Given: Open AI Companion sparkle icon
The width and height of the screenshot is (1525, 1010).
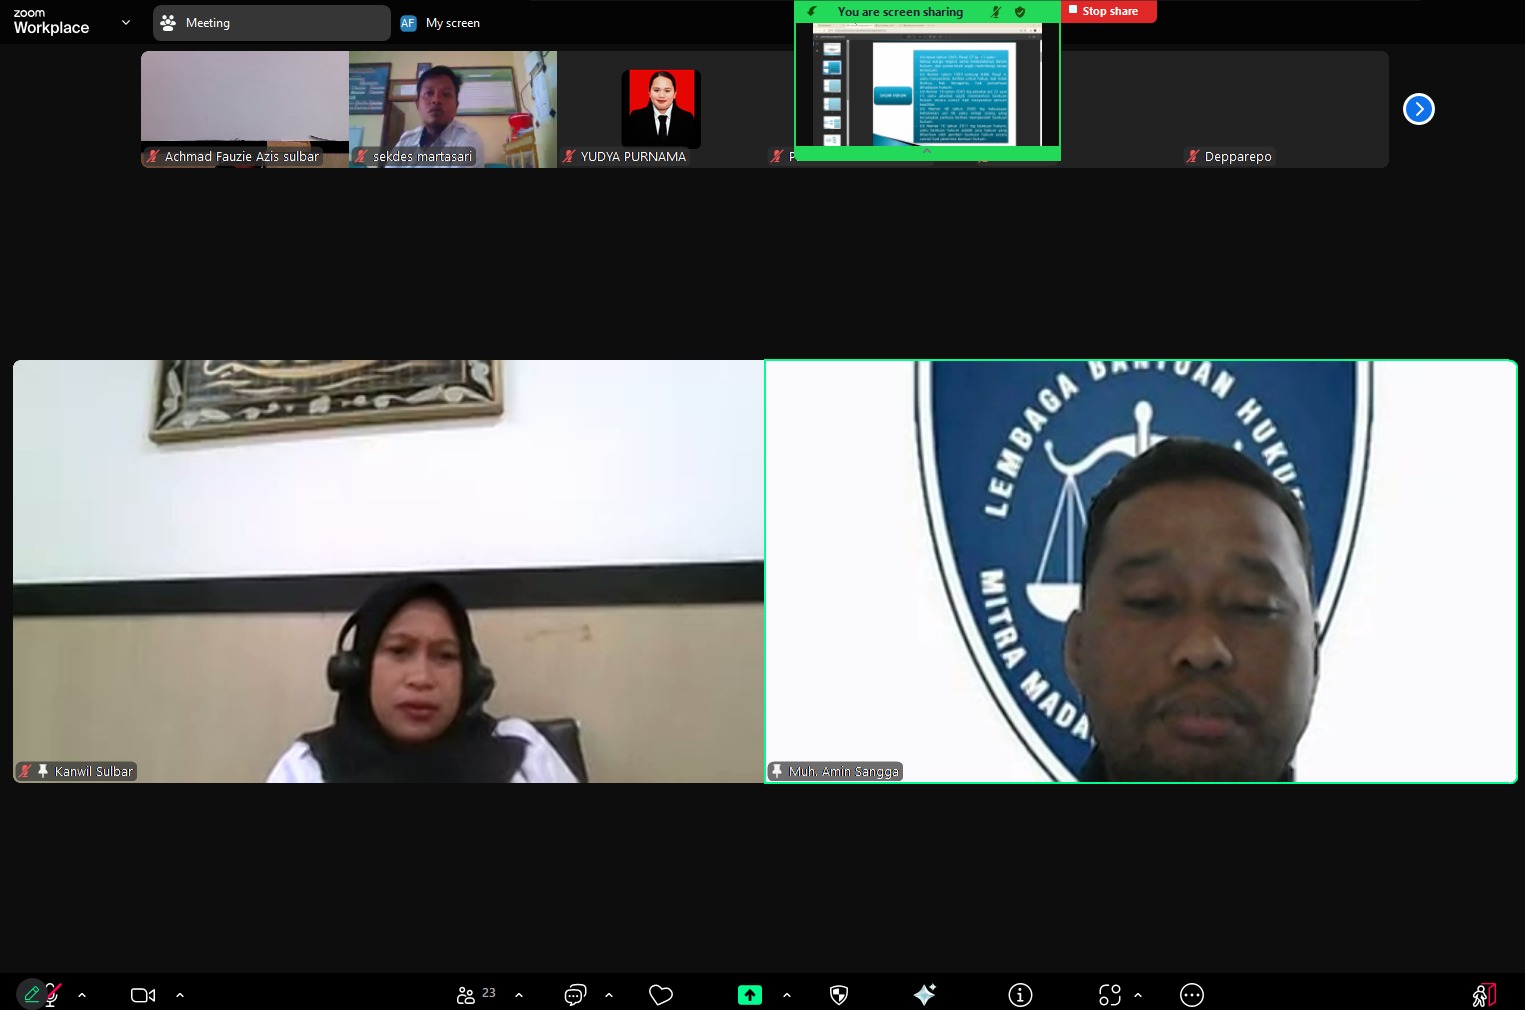Looking at the screenshot, I should 924,994.
